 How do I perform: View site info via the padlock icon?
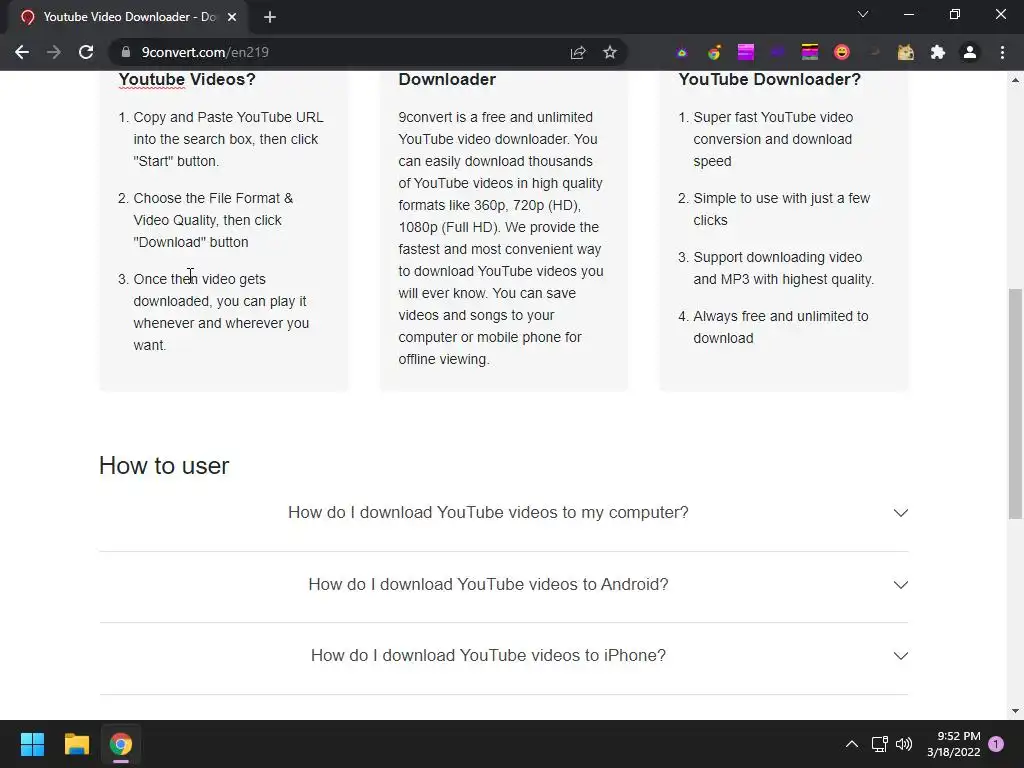[126, 52]
